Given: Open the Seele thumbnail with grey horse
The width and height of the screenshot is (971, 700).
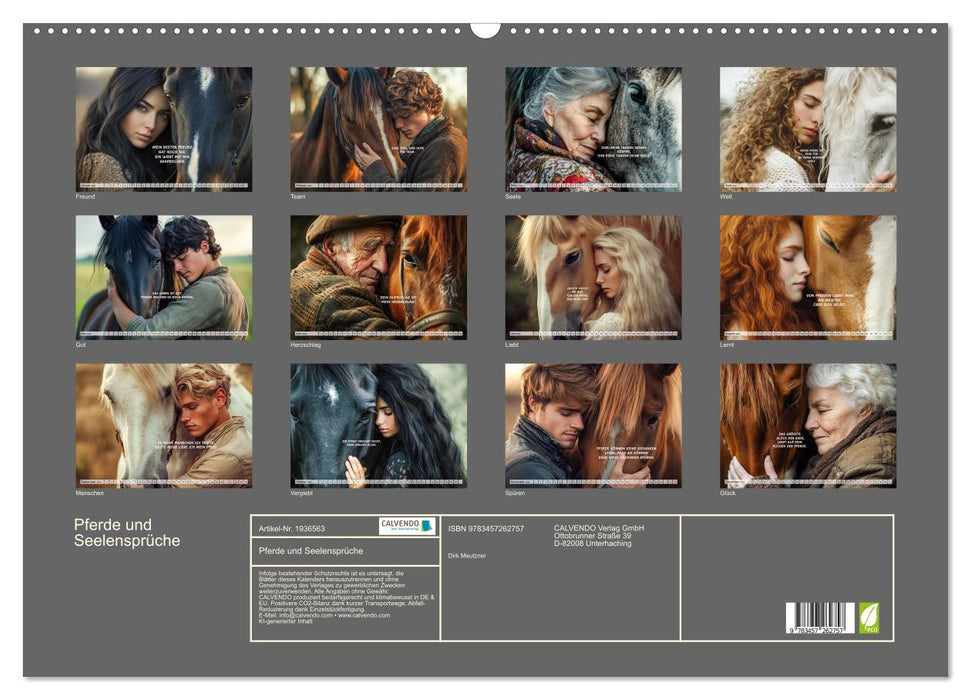Looking at the screenshot, I should coord(593,129).
